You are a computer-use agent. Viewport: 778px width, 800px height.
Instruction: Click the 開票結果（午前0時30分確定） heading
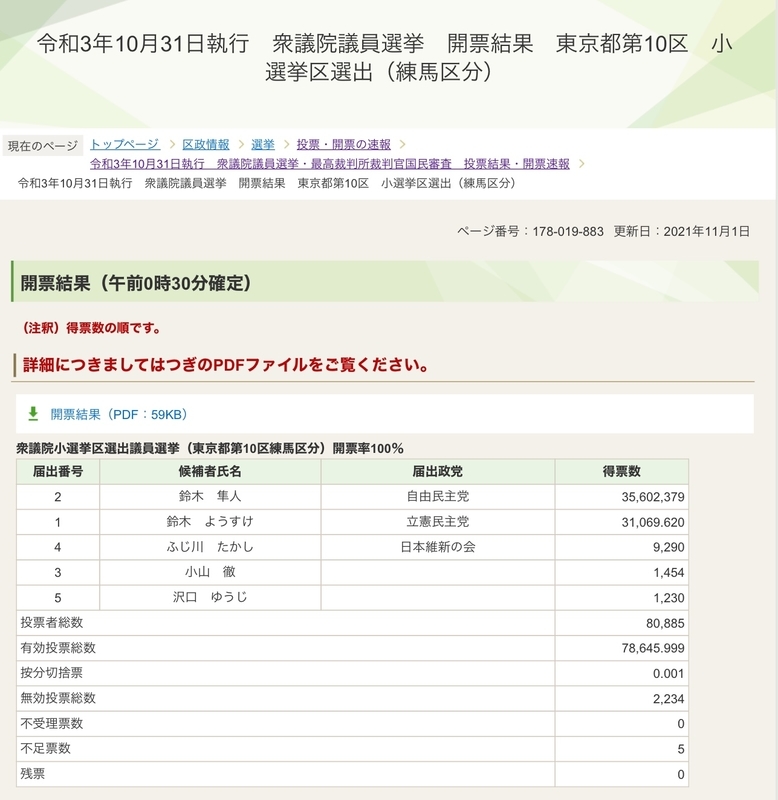tap(136, 283)
